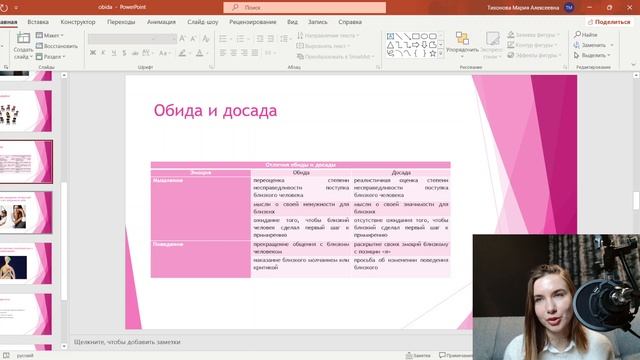This screenshot has width=640, height=360.
Task: Select the text box shape
Action: tap(390, 36)
